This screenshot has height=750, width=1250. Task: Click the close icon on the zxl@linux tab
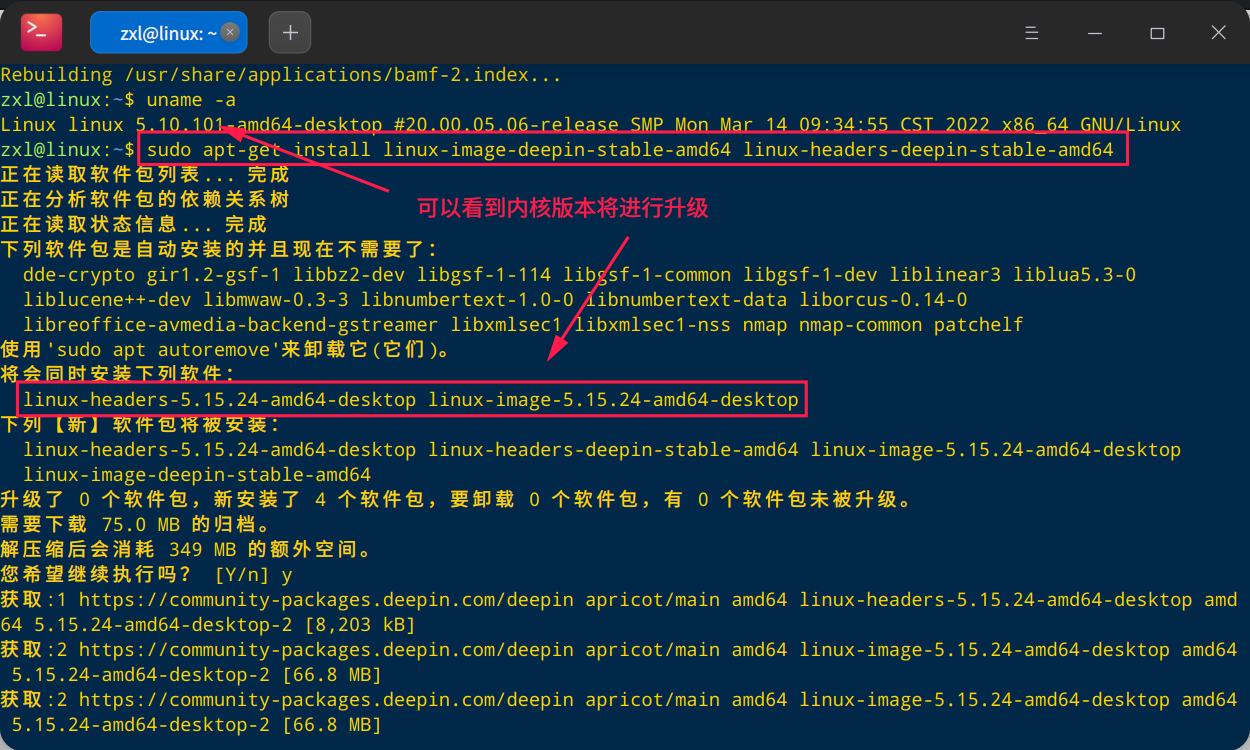(230, 32)
